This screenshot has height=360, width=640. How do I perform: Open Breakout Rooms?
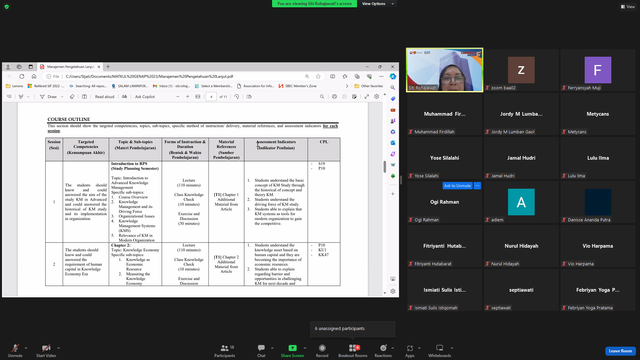tap(353, 350)
